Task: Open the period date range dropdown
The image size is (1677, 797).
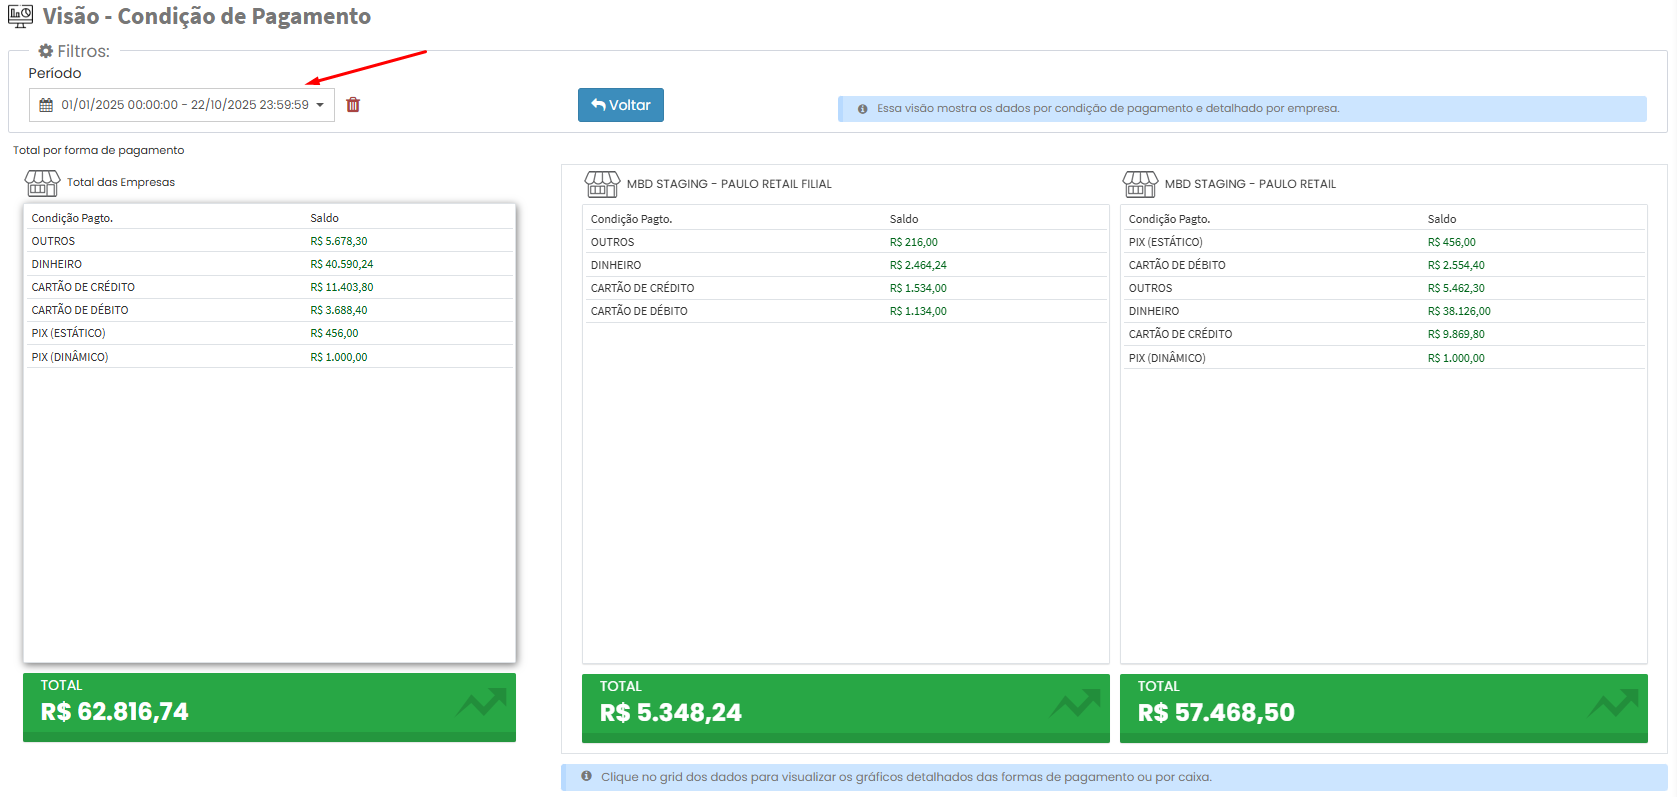Action: (320, 105)
